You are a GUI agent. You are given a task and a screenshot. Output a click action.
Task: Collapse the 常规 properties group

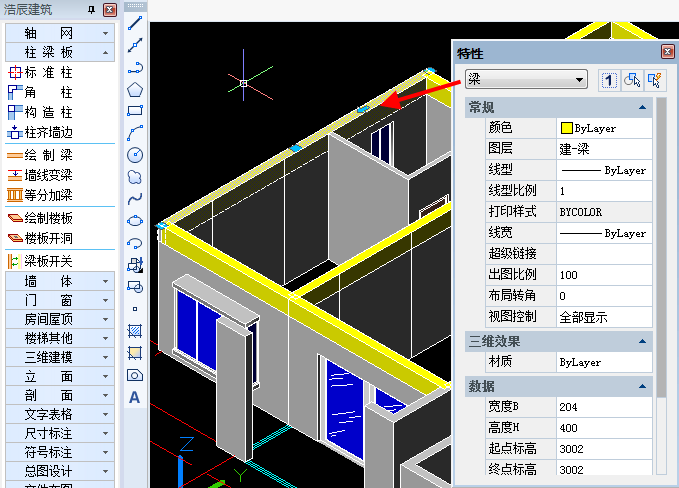tap(643, 107)
